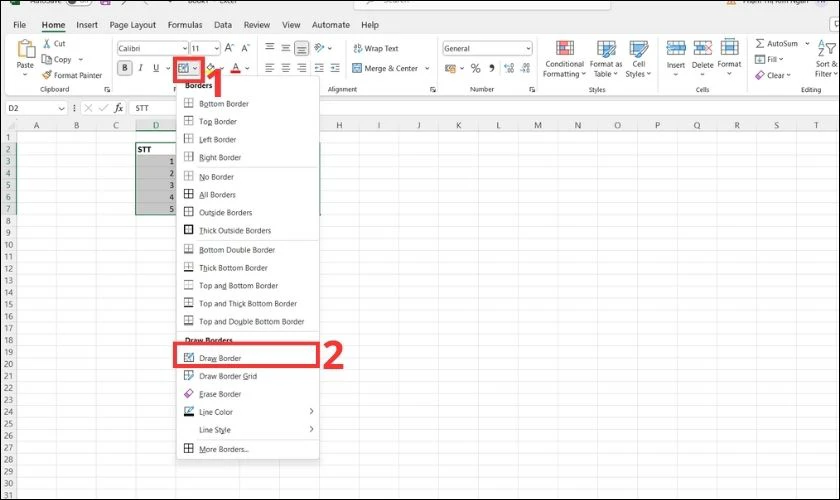Open the Name Box D2 dropdown
This screenshot has width=840, height=500.
61,108
